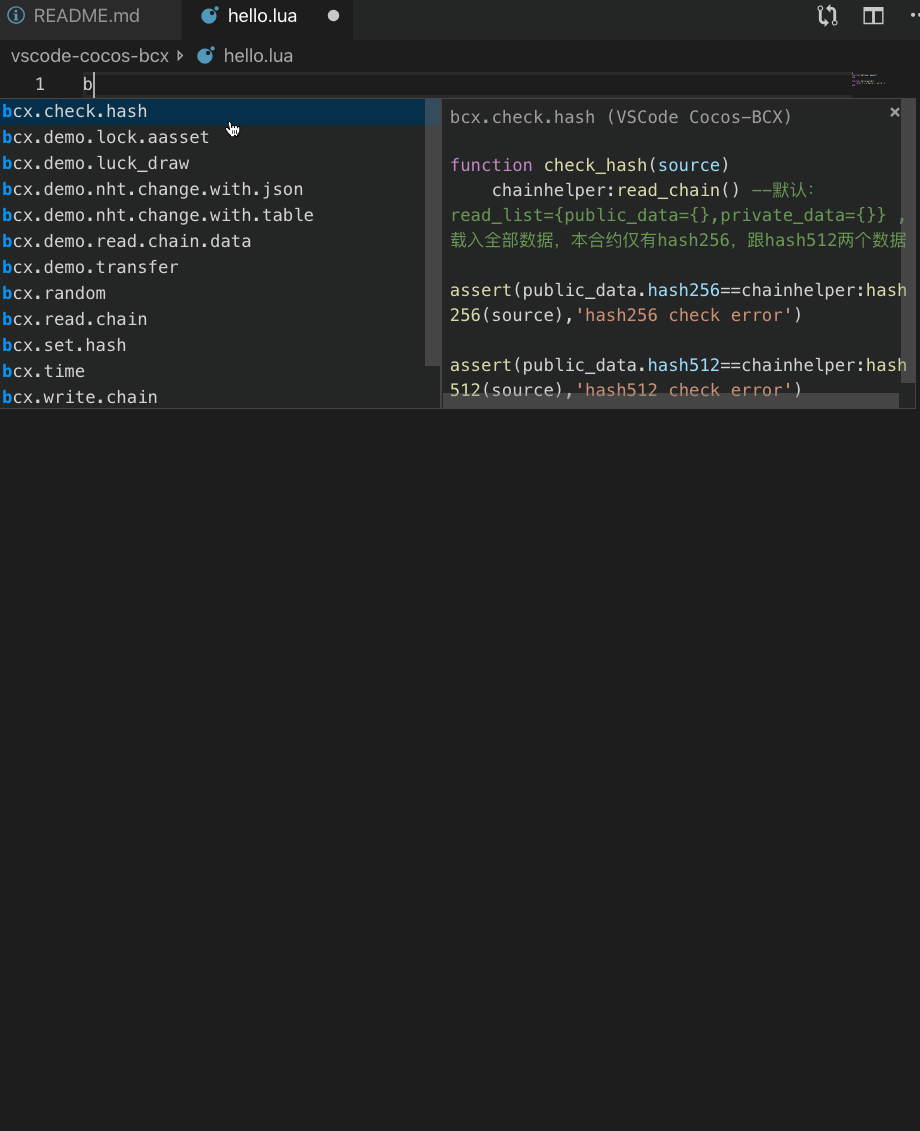Click the Lua icon in the breadcrumb
The height and width of the screenshot is (1131, 920).
(x=206, y=56)
